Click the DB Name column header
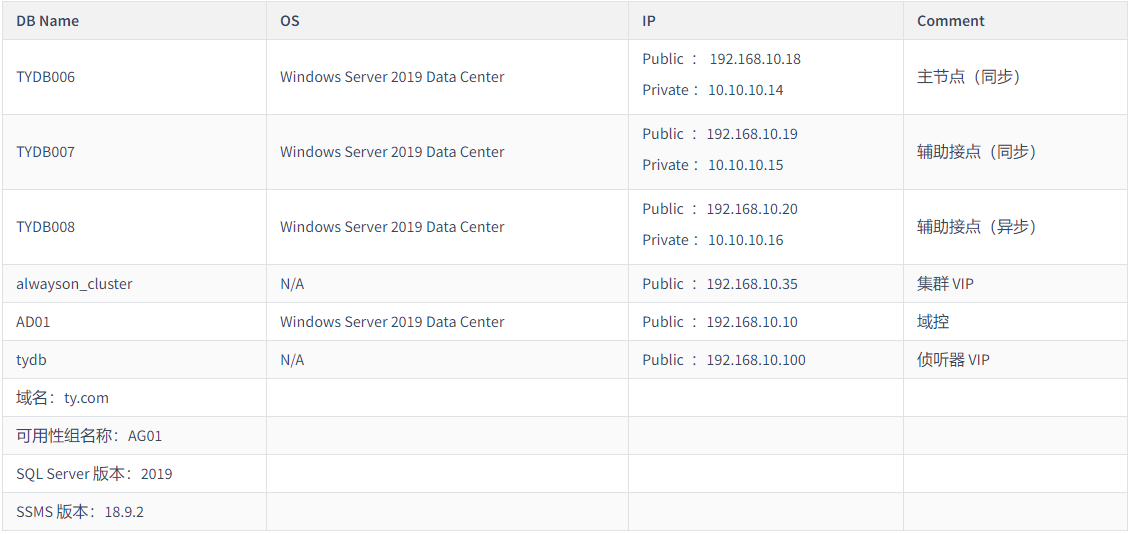 pos(47,21)
